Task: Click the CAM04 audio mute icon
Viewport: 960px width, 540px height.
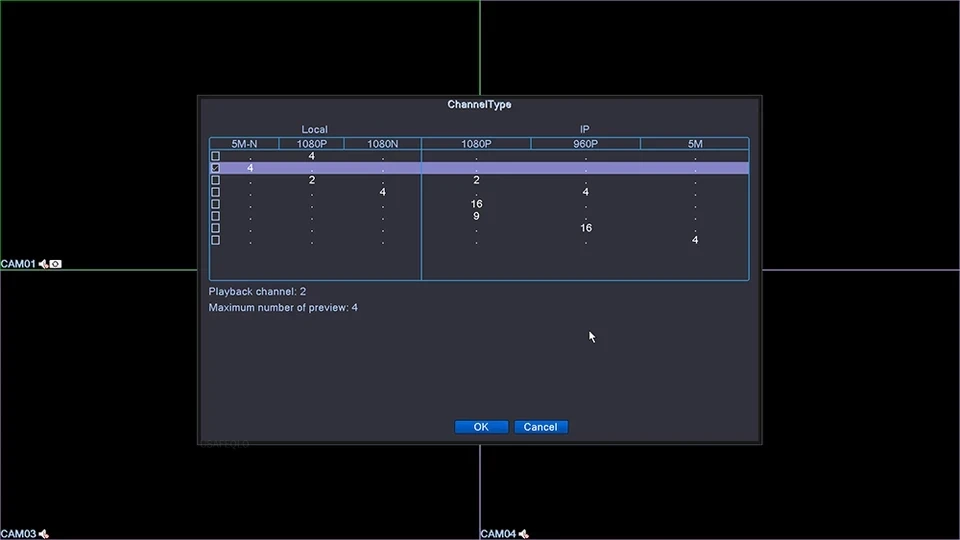Action: [523, 534]
